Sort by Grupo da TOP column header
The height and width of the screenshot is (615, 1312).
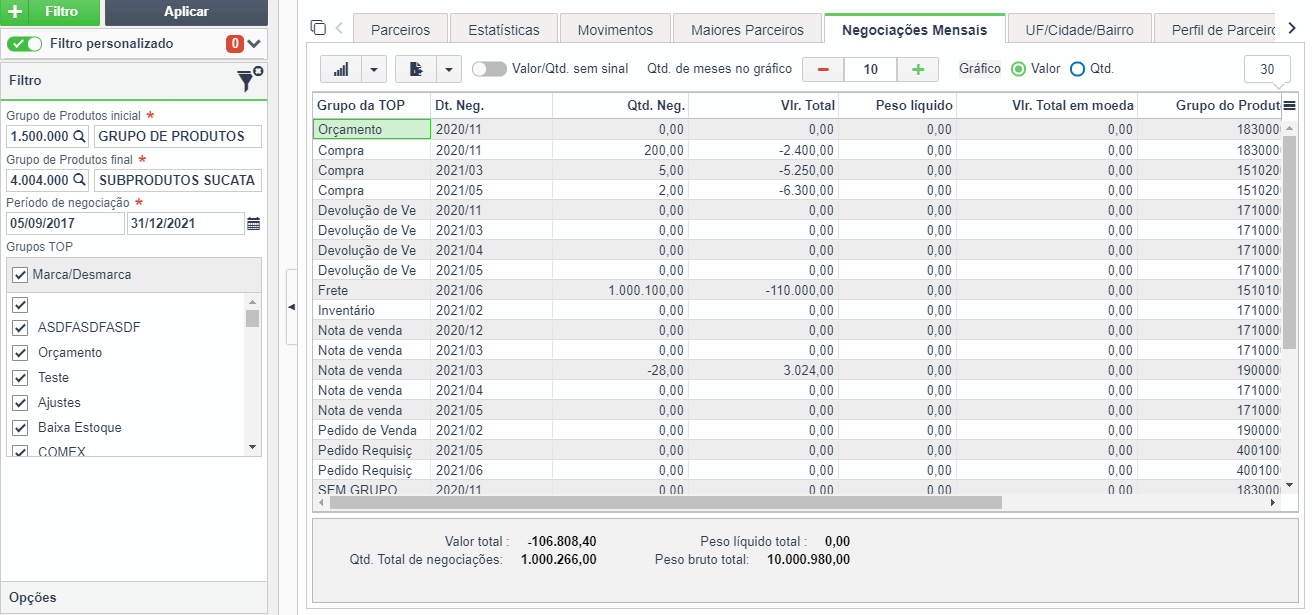[x=371, y=105]
